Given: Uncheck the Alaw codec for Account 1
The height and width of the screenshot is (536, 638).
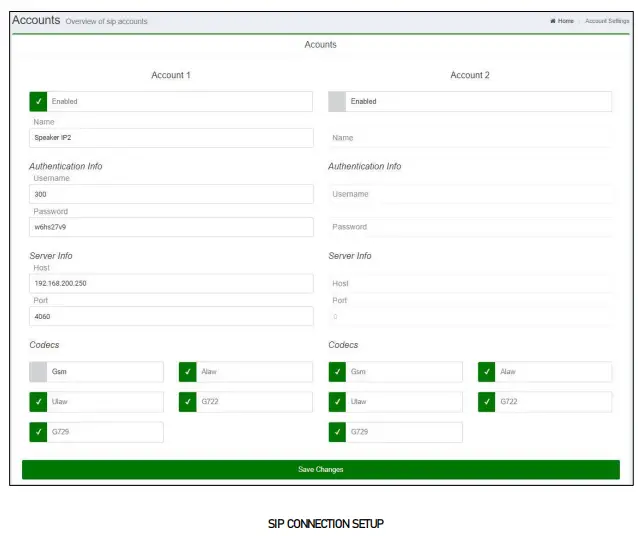Looking at the screenshot, I should [188, 372].
